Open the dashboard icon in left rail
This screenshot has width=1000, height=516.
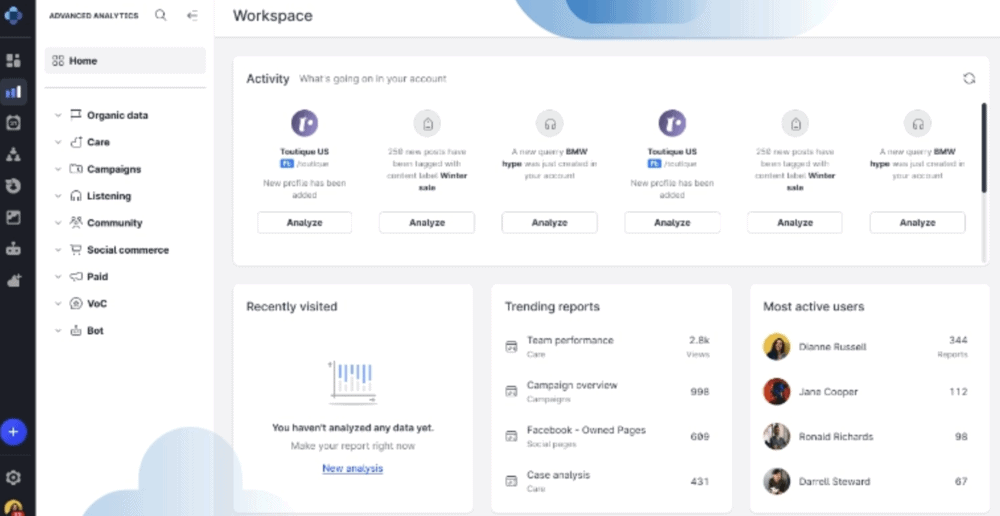(x=13, y=61)
